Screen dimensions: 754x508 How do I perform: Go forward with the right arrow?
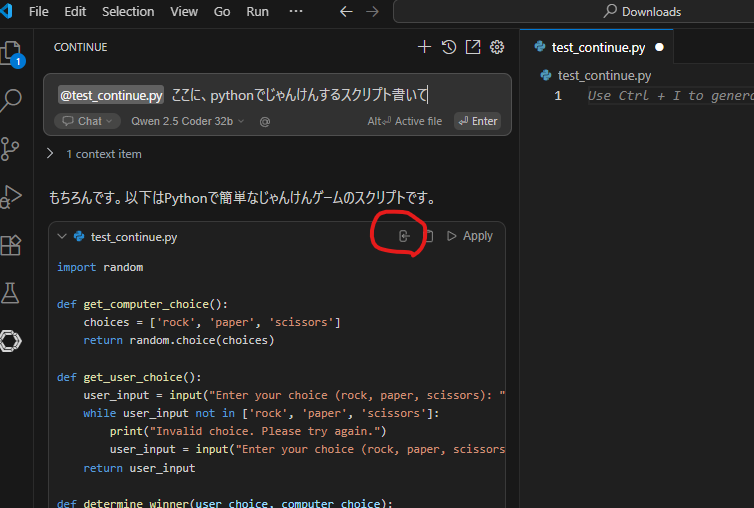coord(372,12)
